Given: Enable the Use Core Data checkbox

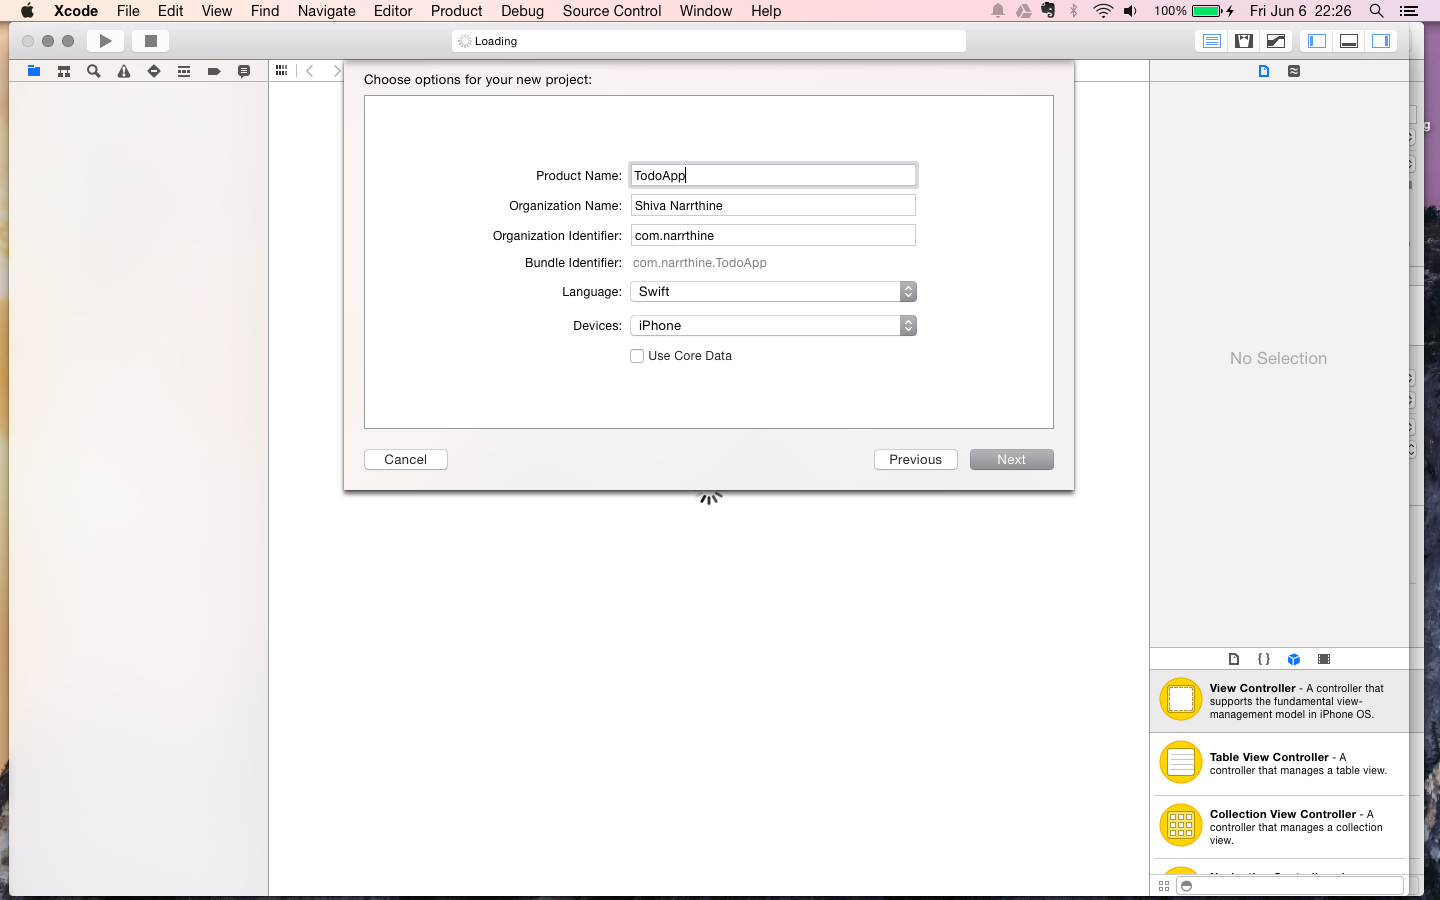Looking at the screenshot, I should (x=637, y=356).
